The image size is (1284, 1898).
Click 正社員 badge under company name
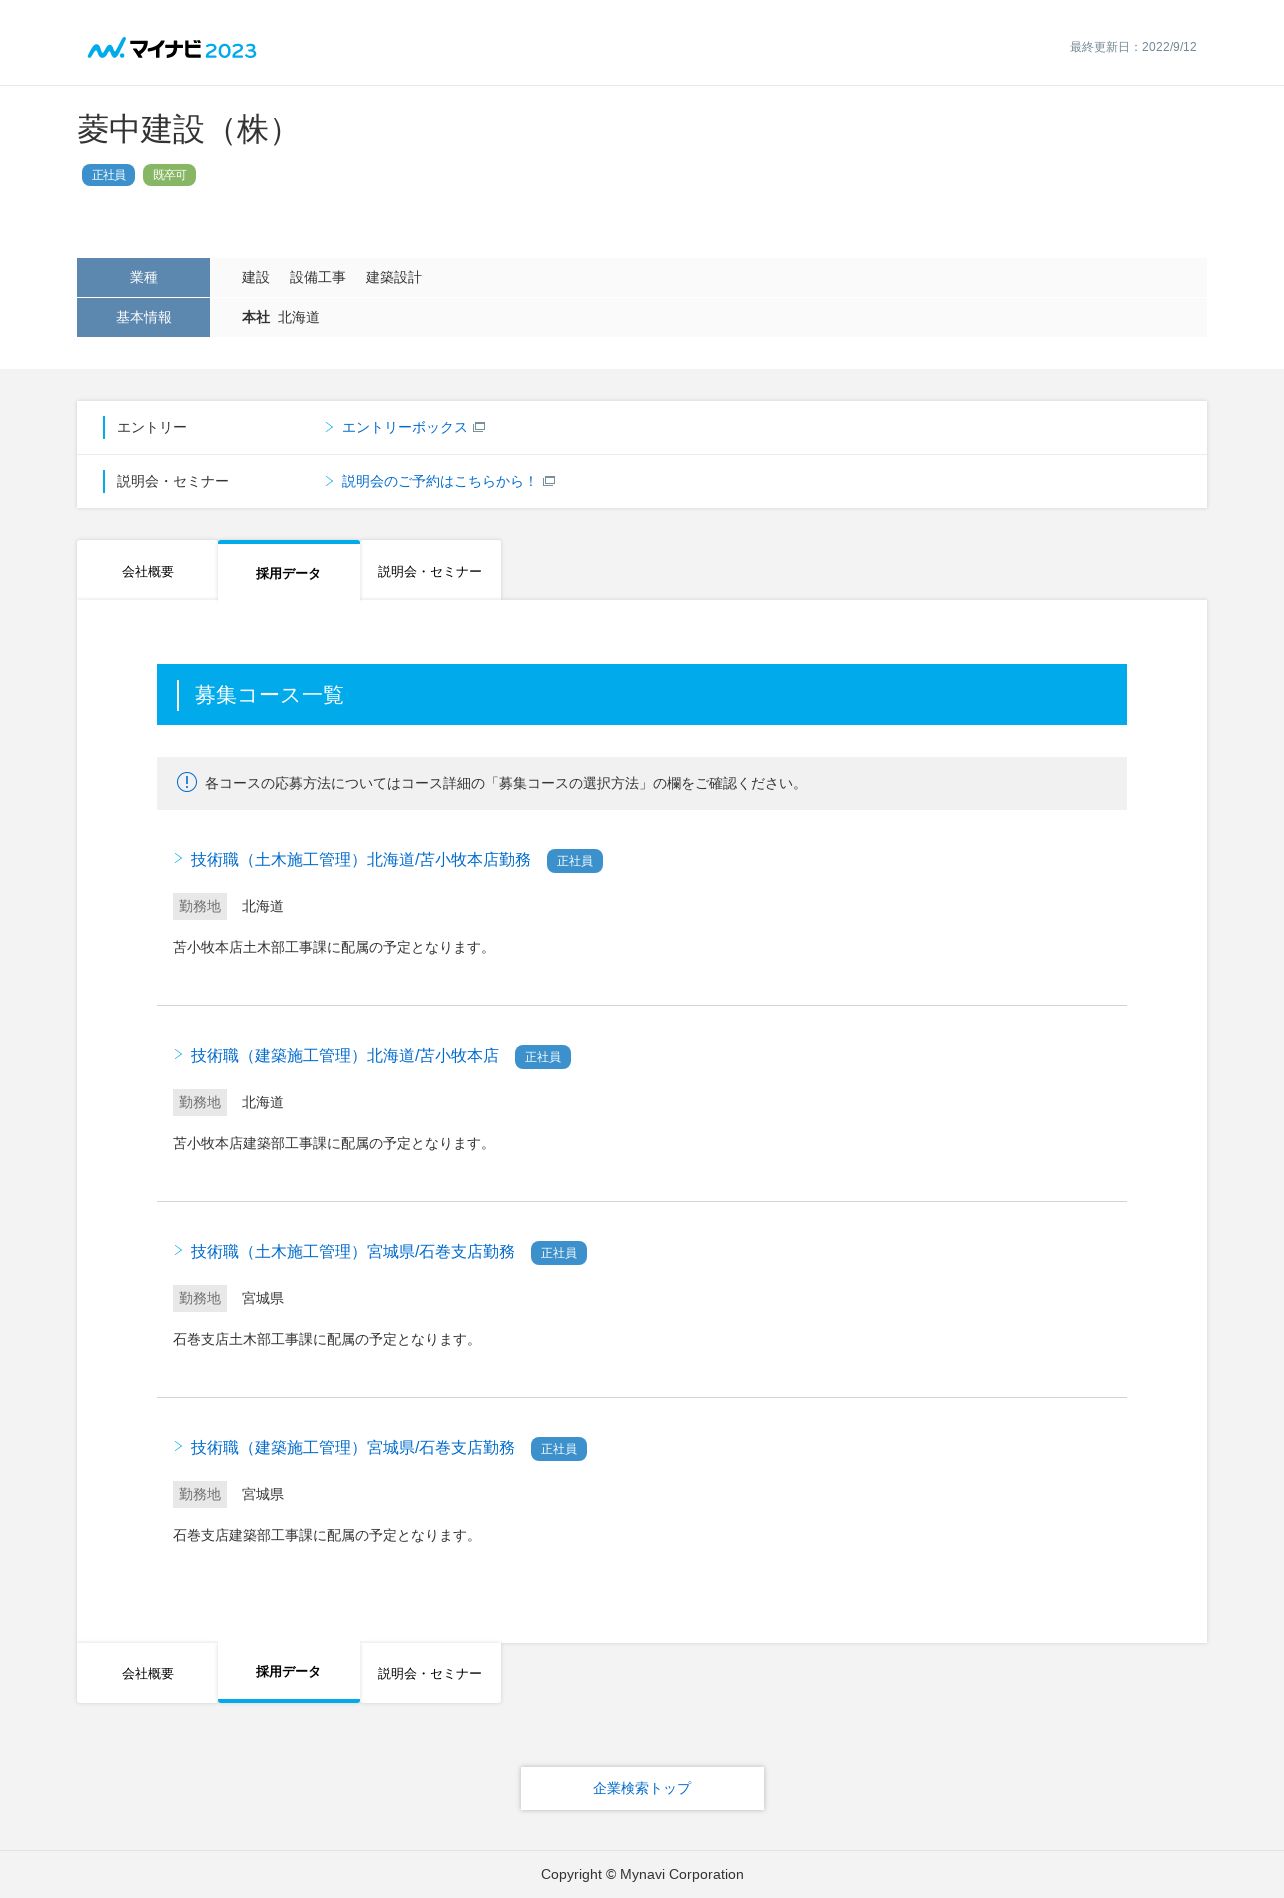pos(108,175)
